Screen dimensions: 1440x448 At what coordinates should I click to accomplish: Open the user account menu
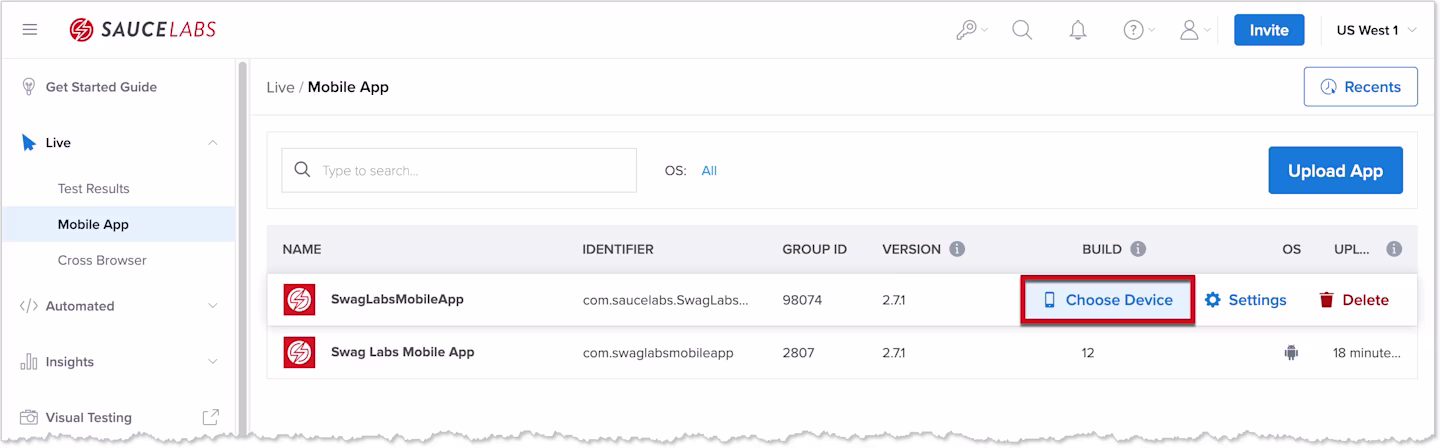(x=1195, y=30)
